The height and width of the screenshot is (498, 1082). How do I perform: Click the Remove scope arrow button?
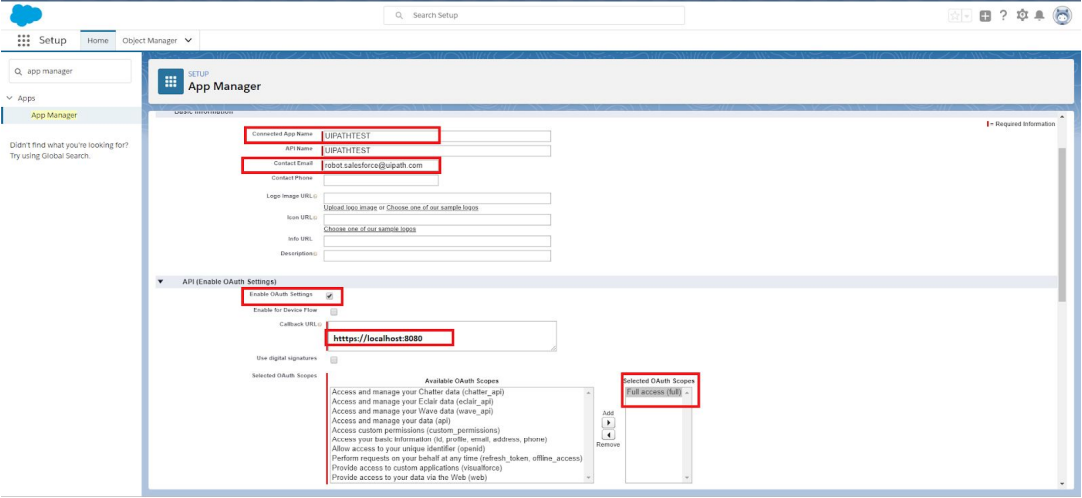pos(609,435)
